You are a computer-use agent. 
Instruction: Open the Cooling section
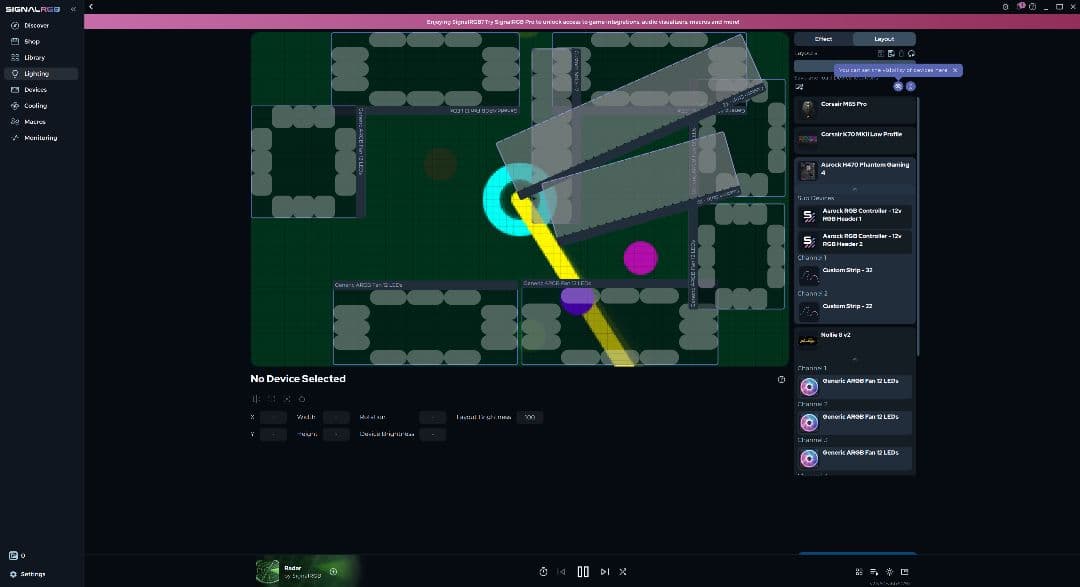35,105
